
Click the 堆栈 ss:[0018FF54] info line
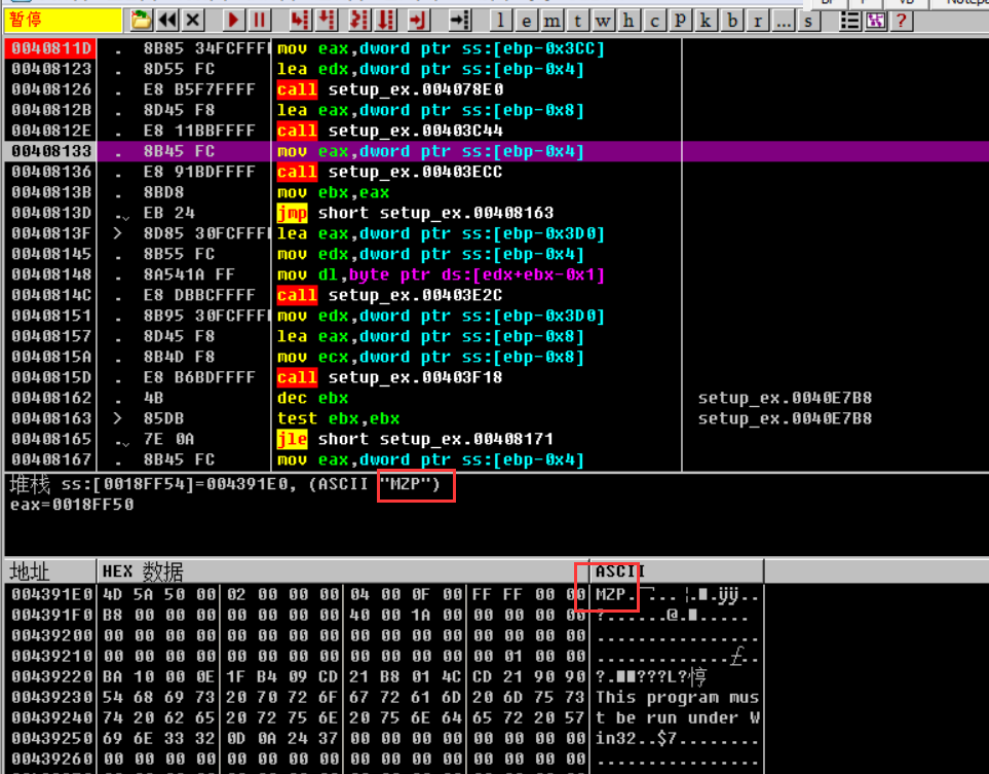[225, 484]
